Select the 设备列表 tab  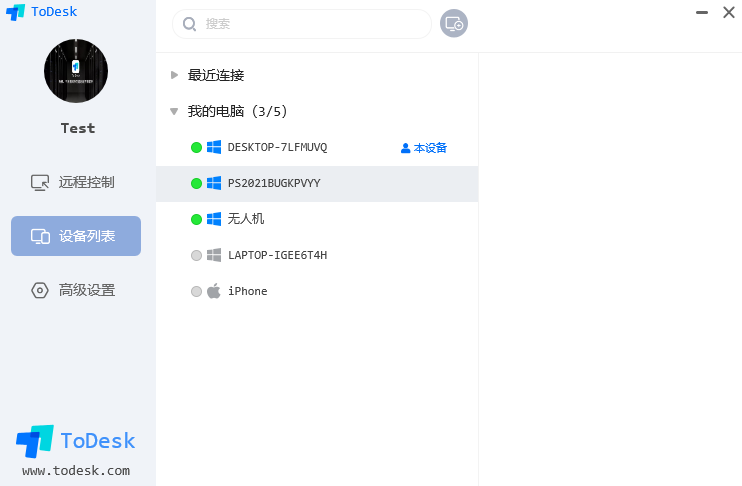(x=76, y=236)
